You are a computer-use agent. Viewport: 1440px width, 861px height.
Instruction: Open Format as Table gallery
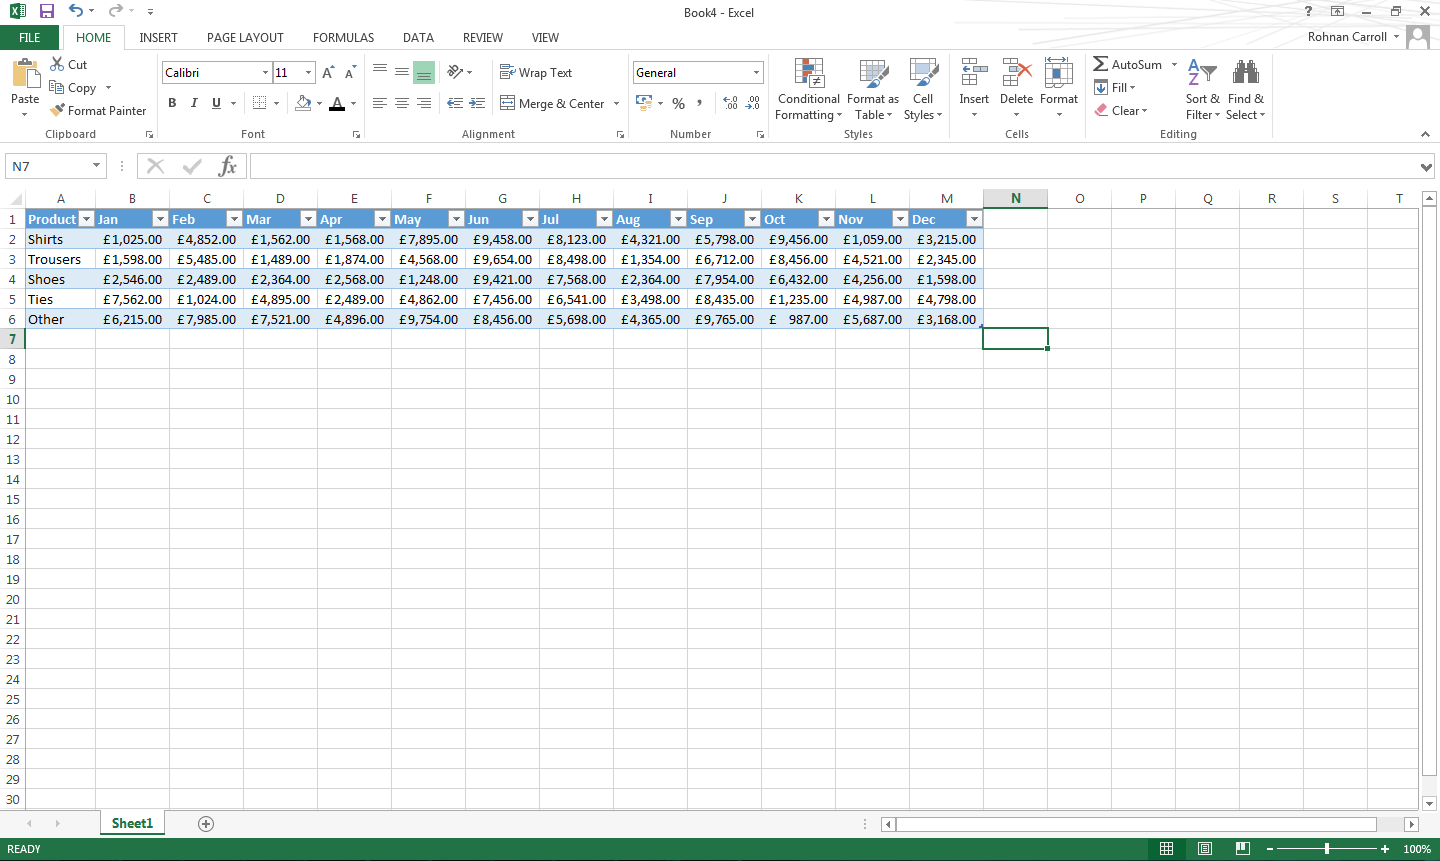873,90
